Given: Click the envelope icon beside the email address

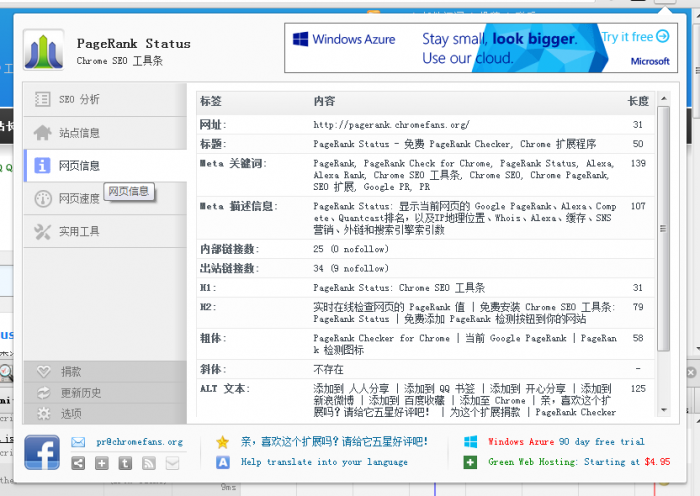Looking at the screenshot, I should point(78,442).
